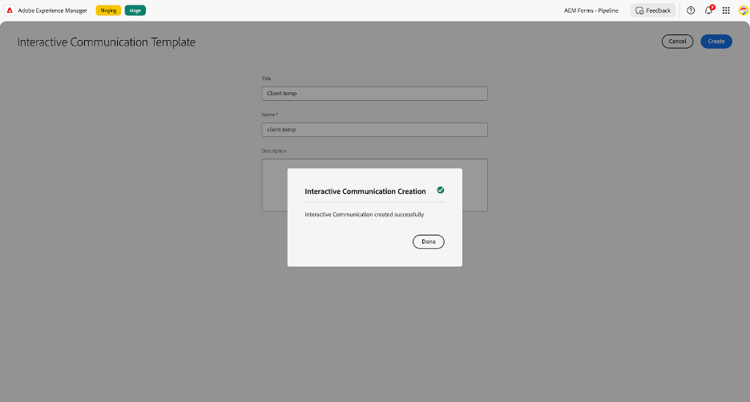Focus the Name field containing client-temp

pos(375,130)
